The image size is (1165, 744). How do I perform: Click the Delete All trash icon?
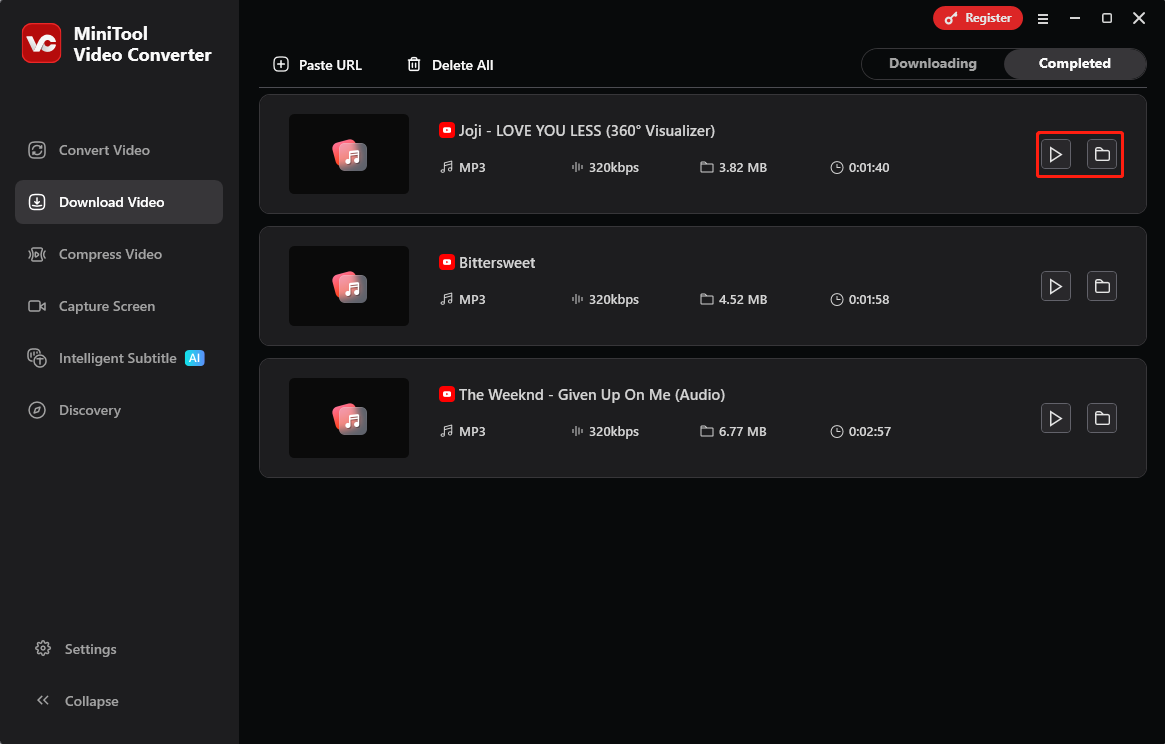tap(414, 64)
